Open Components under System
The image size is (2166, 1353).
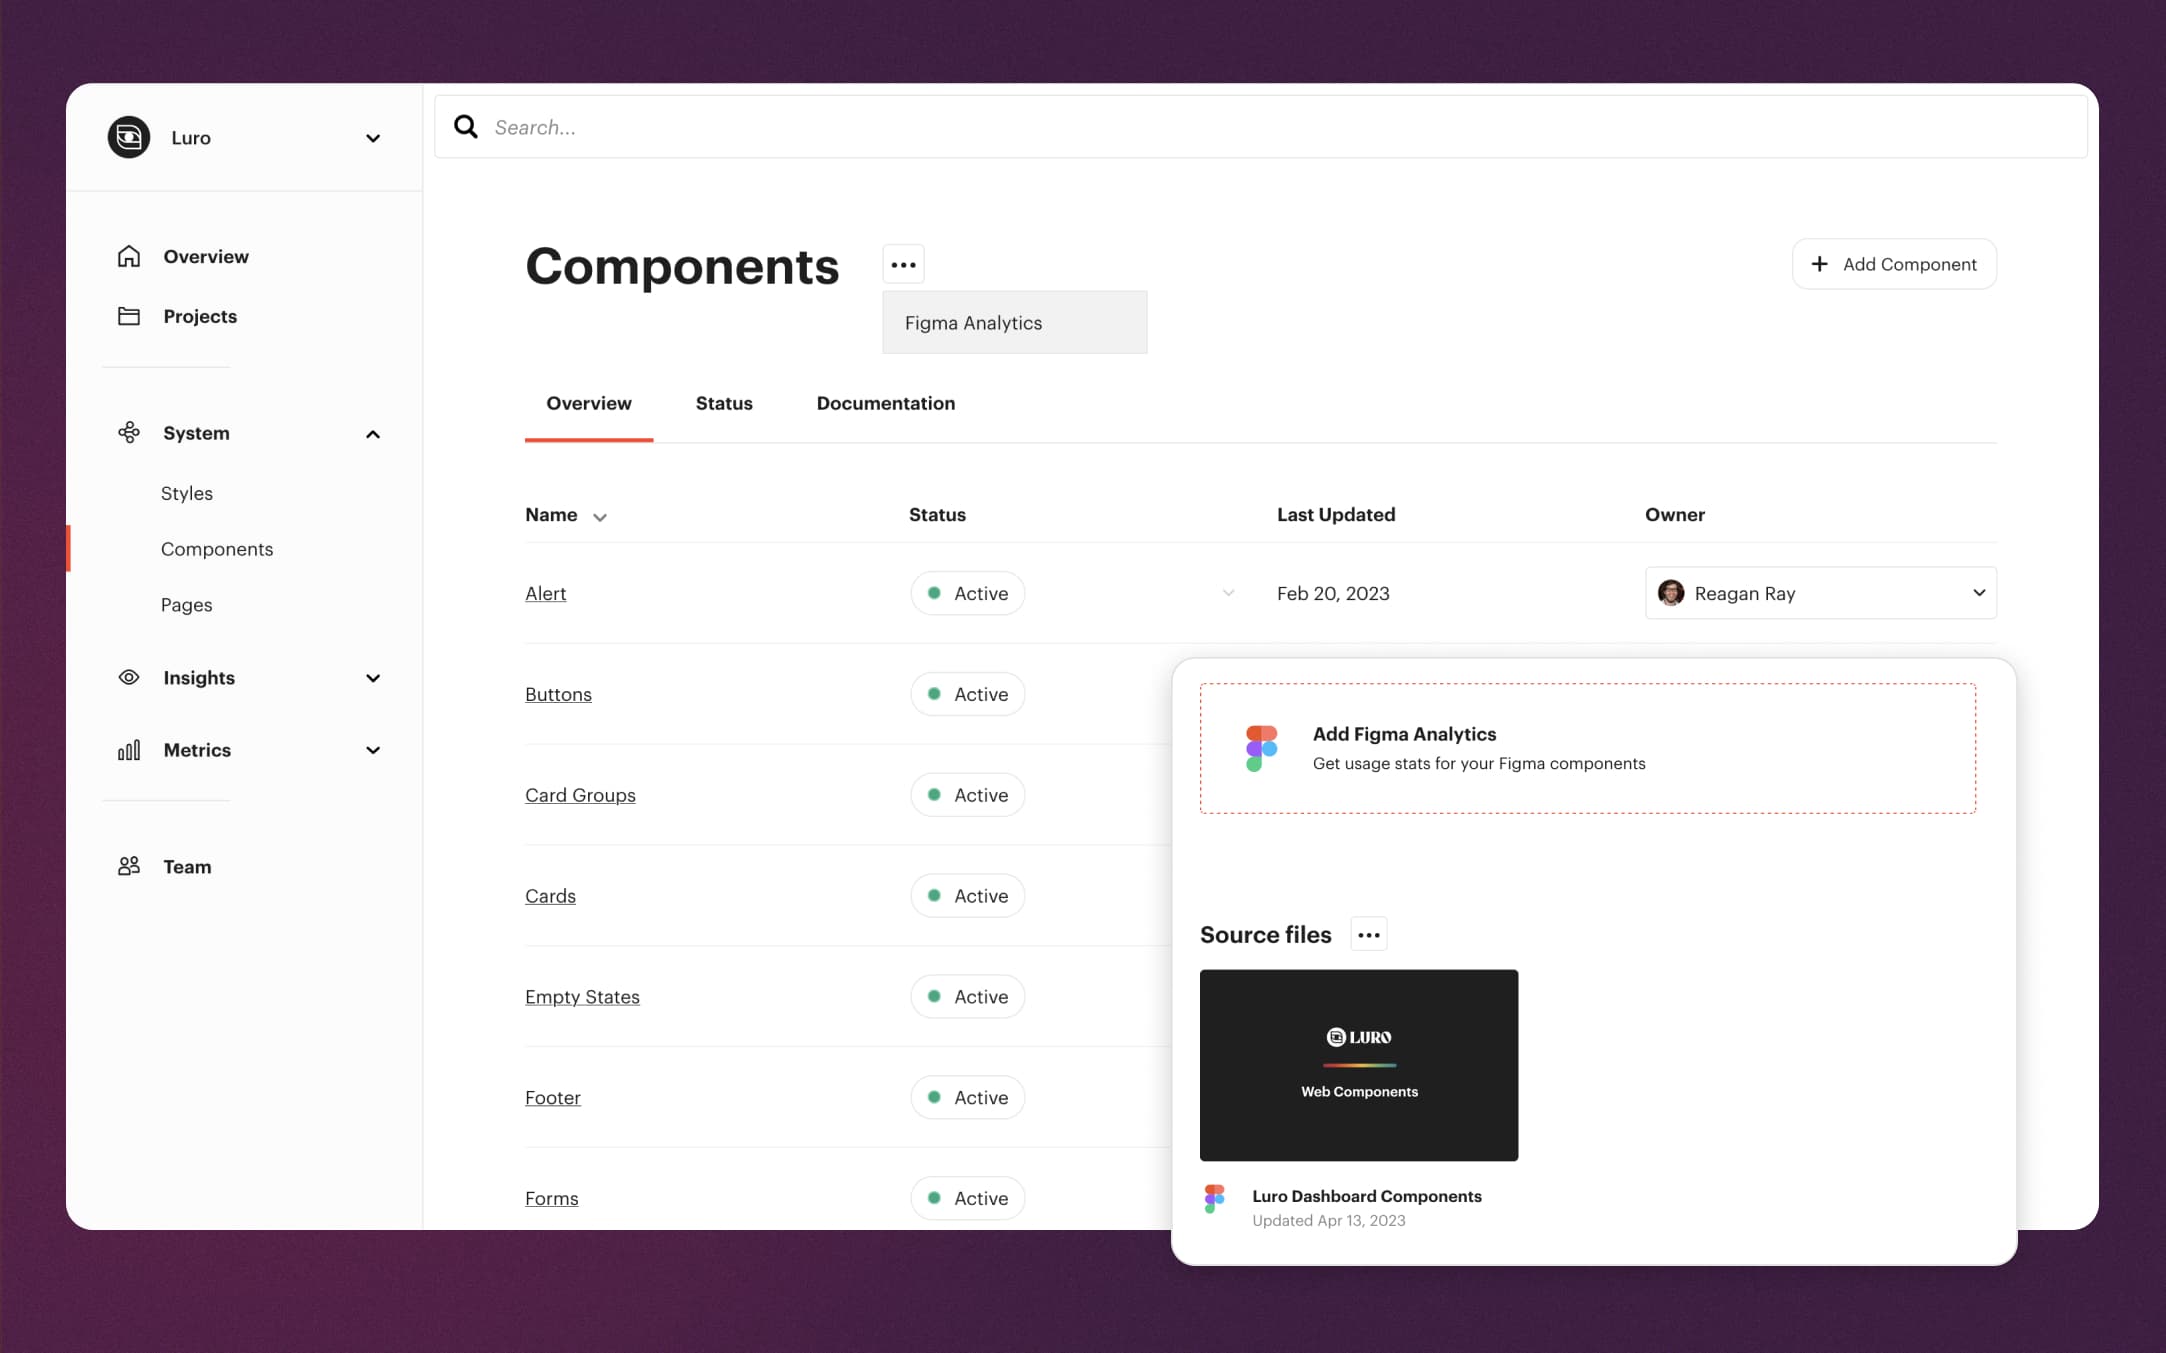(x=217, y=549)
